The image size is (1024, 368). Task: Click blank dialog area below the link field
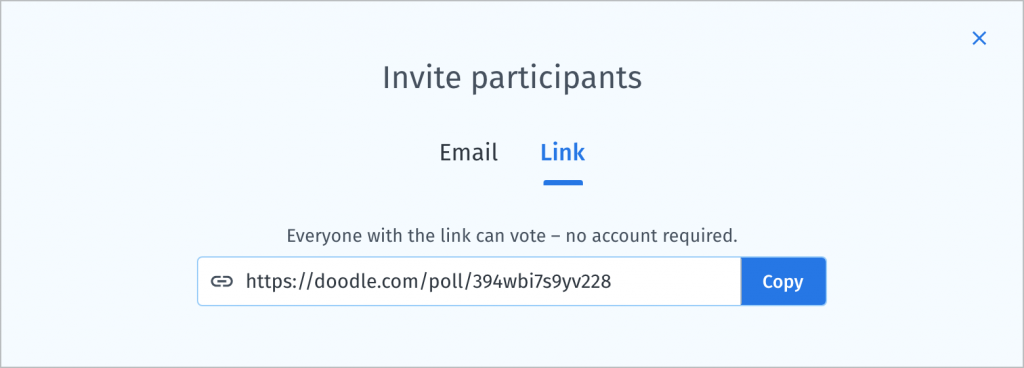[x=512, y=336]
